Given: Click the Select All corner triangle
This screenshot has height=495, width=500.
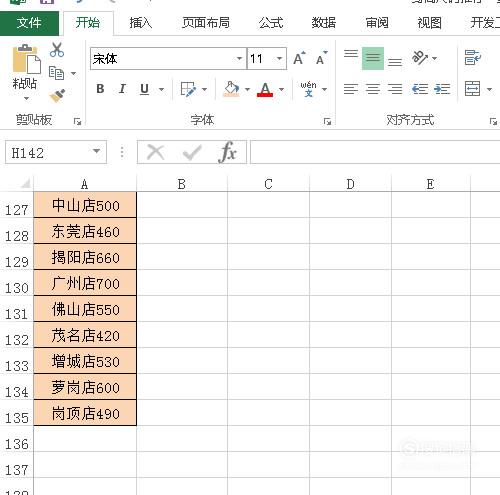Looking at the screenshot, I should point(26,183).
